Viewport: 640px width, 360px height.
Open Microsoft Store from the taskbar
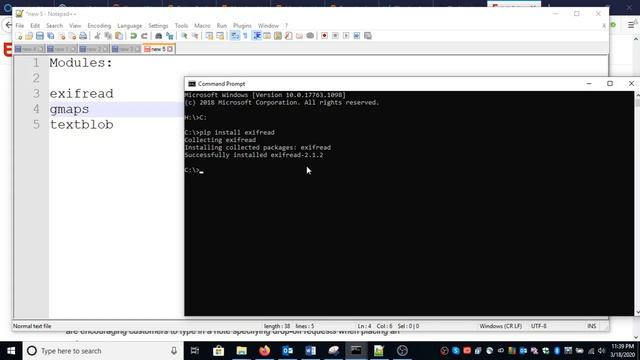point(218,351)
